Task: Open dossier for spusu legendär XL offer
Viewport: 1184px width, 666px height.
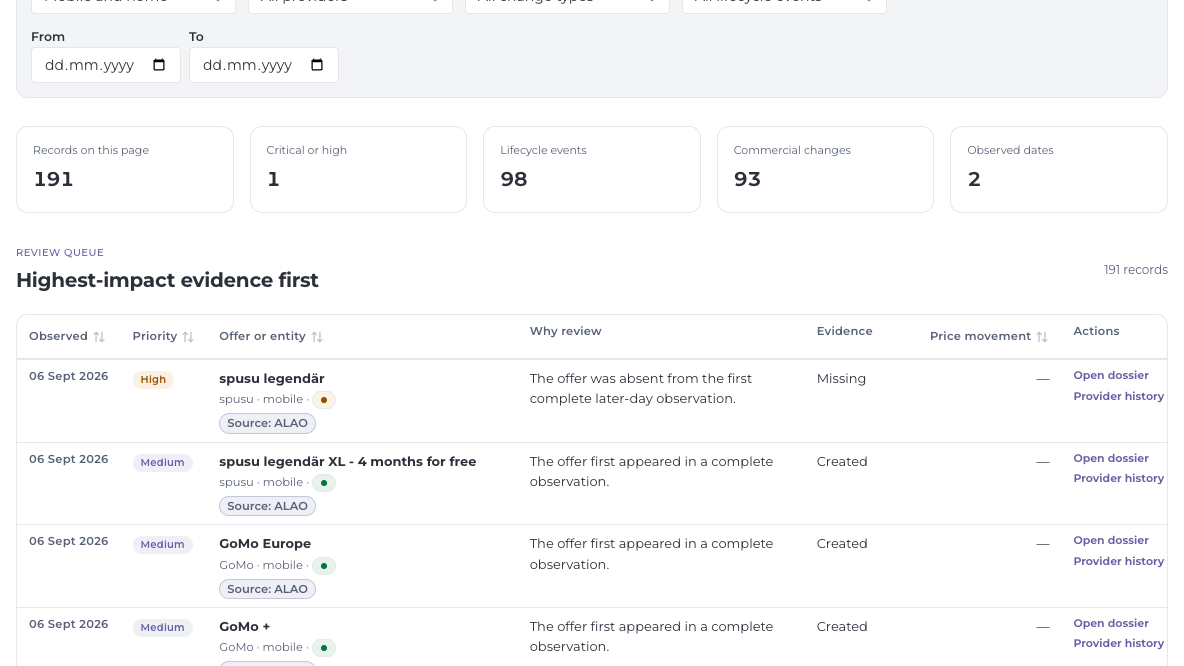Action: pyautogui.click(x=1111, y=458)
